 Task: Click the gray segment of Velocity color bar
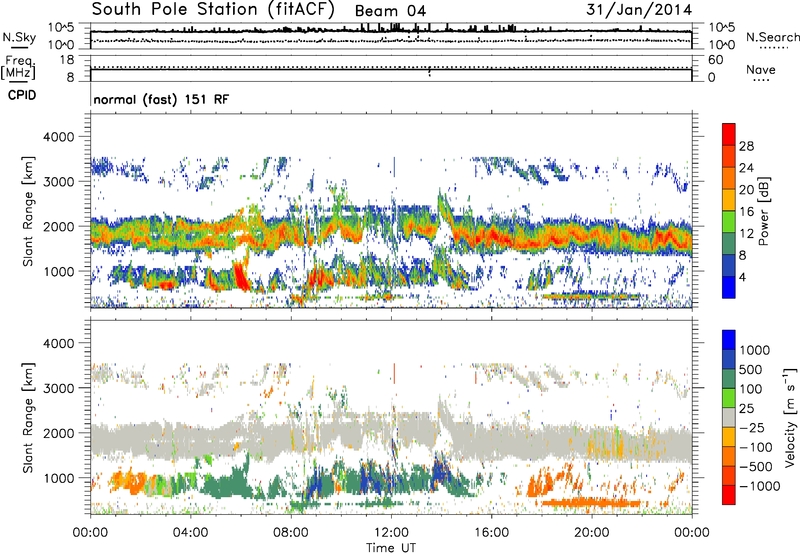click(x=729, y=418)
